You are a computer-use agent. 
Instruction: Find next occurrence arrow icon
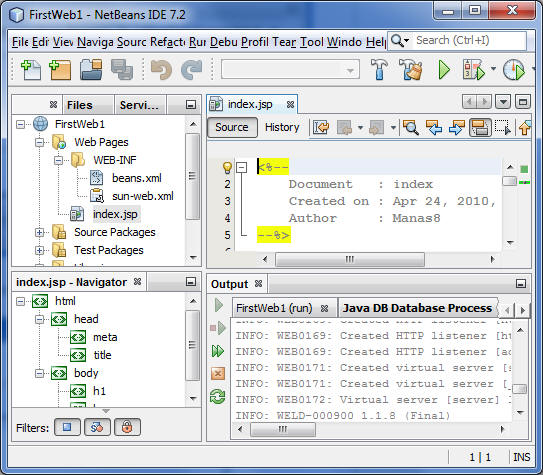[457, 127]
